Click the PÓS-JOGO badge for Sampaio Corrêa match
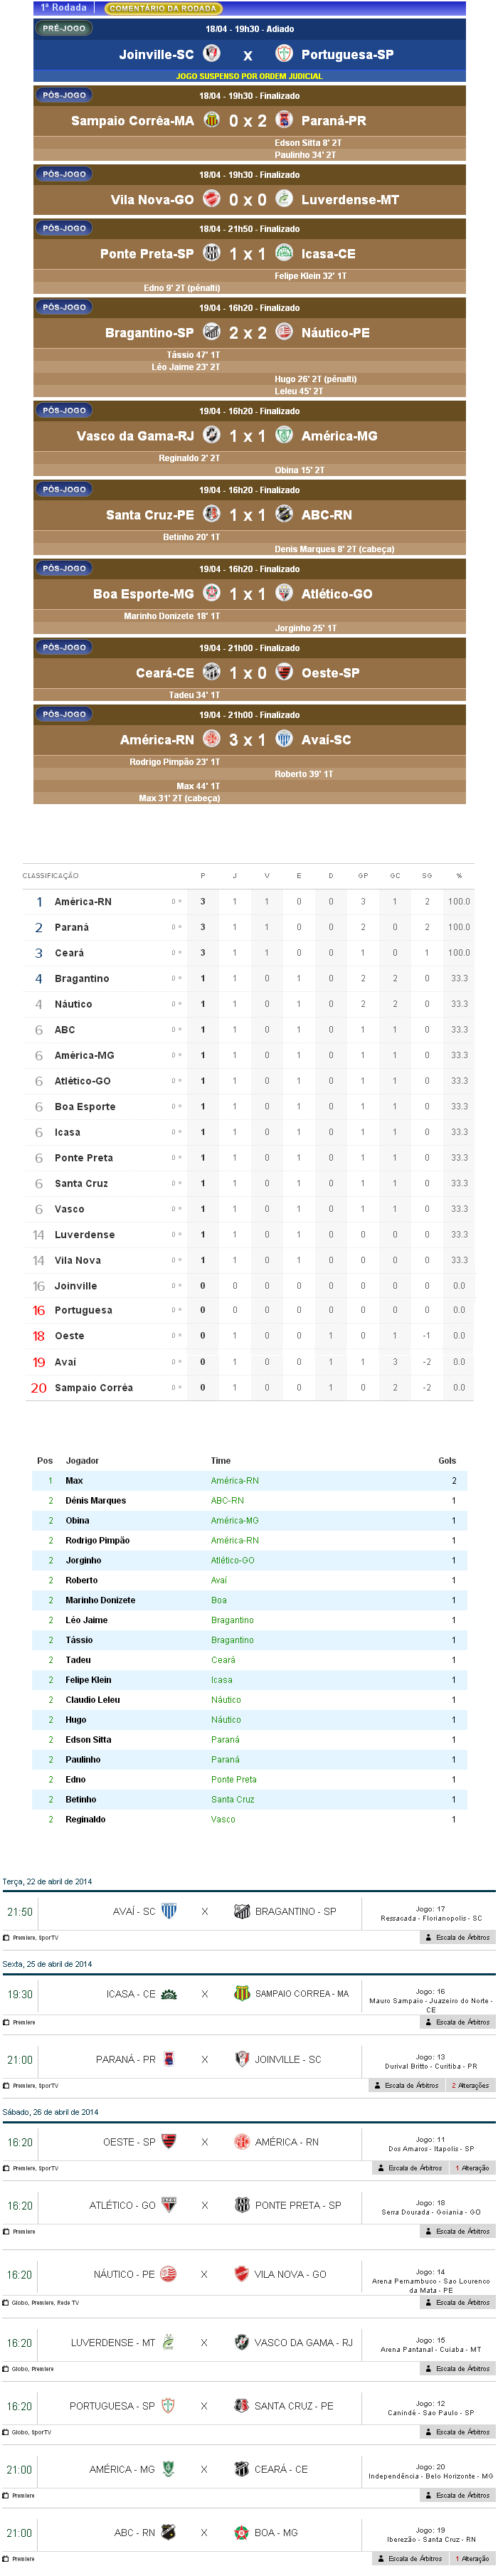The width and height of the screenshot is (498, 2576). pyautogui.click(x=64, y=95)
